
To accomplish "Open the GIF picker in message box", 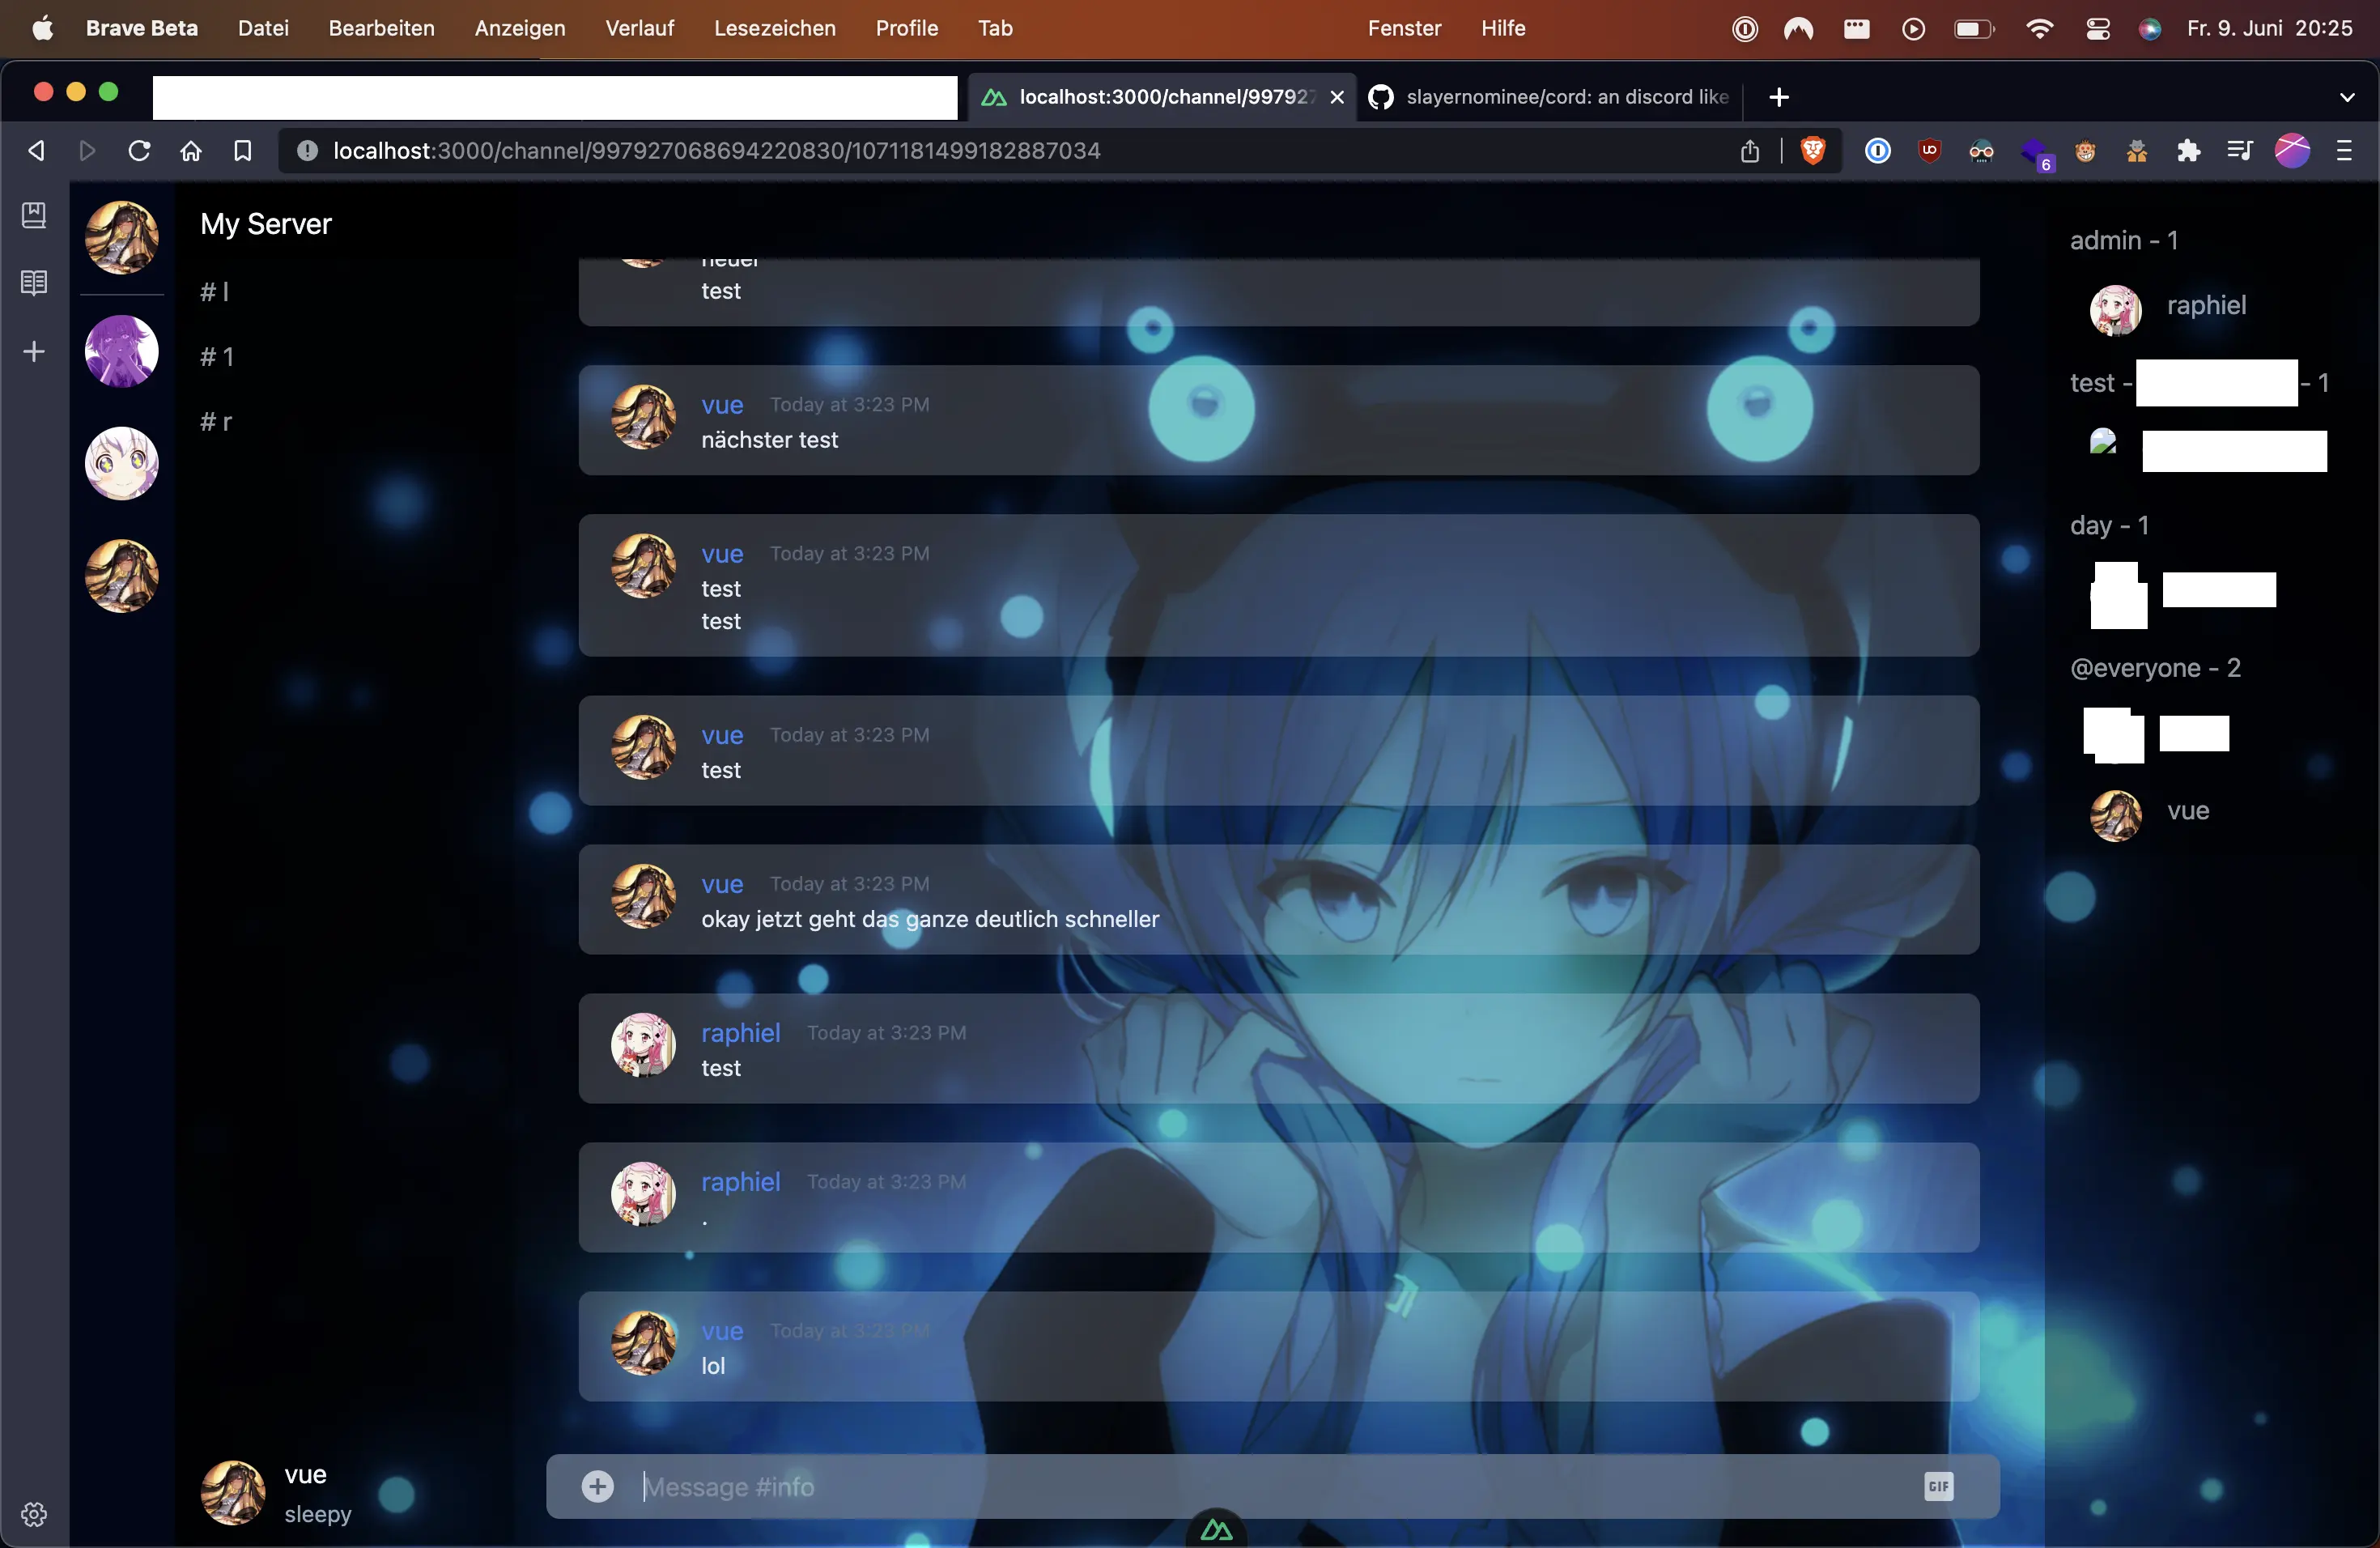I will point(1938,1486).
